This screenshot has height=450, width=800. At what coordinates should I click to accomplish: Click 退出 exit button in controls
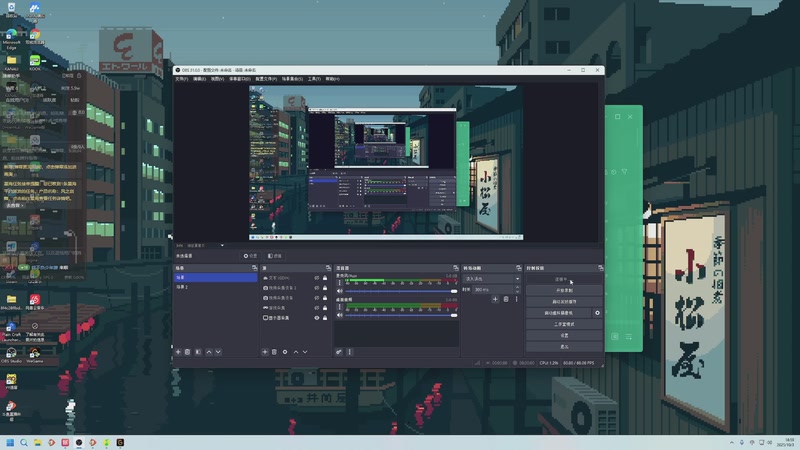point(564,346)
